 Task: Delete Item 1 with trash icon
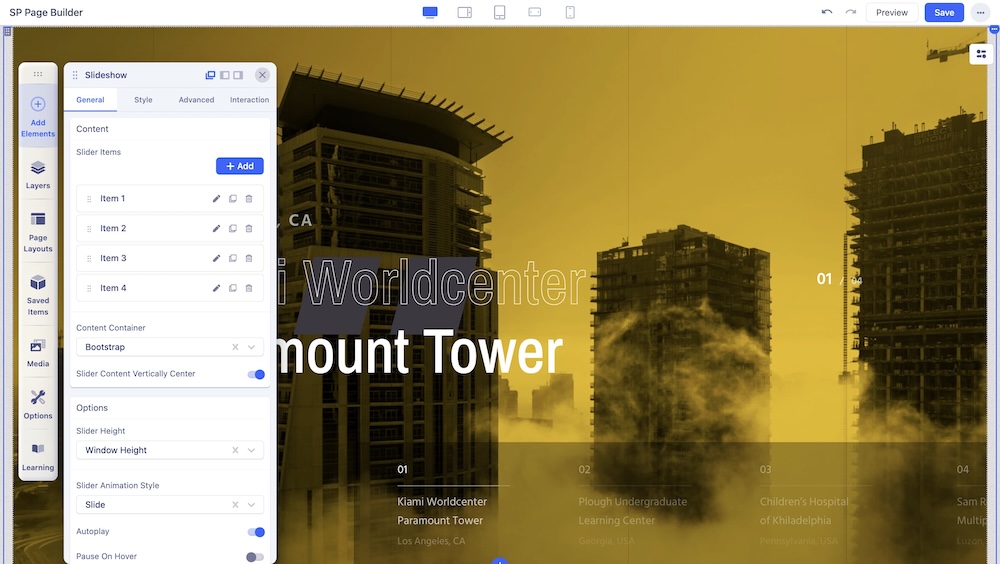point(249,198)
